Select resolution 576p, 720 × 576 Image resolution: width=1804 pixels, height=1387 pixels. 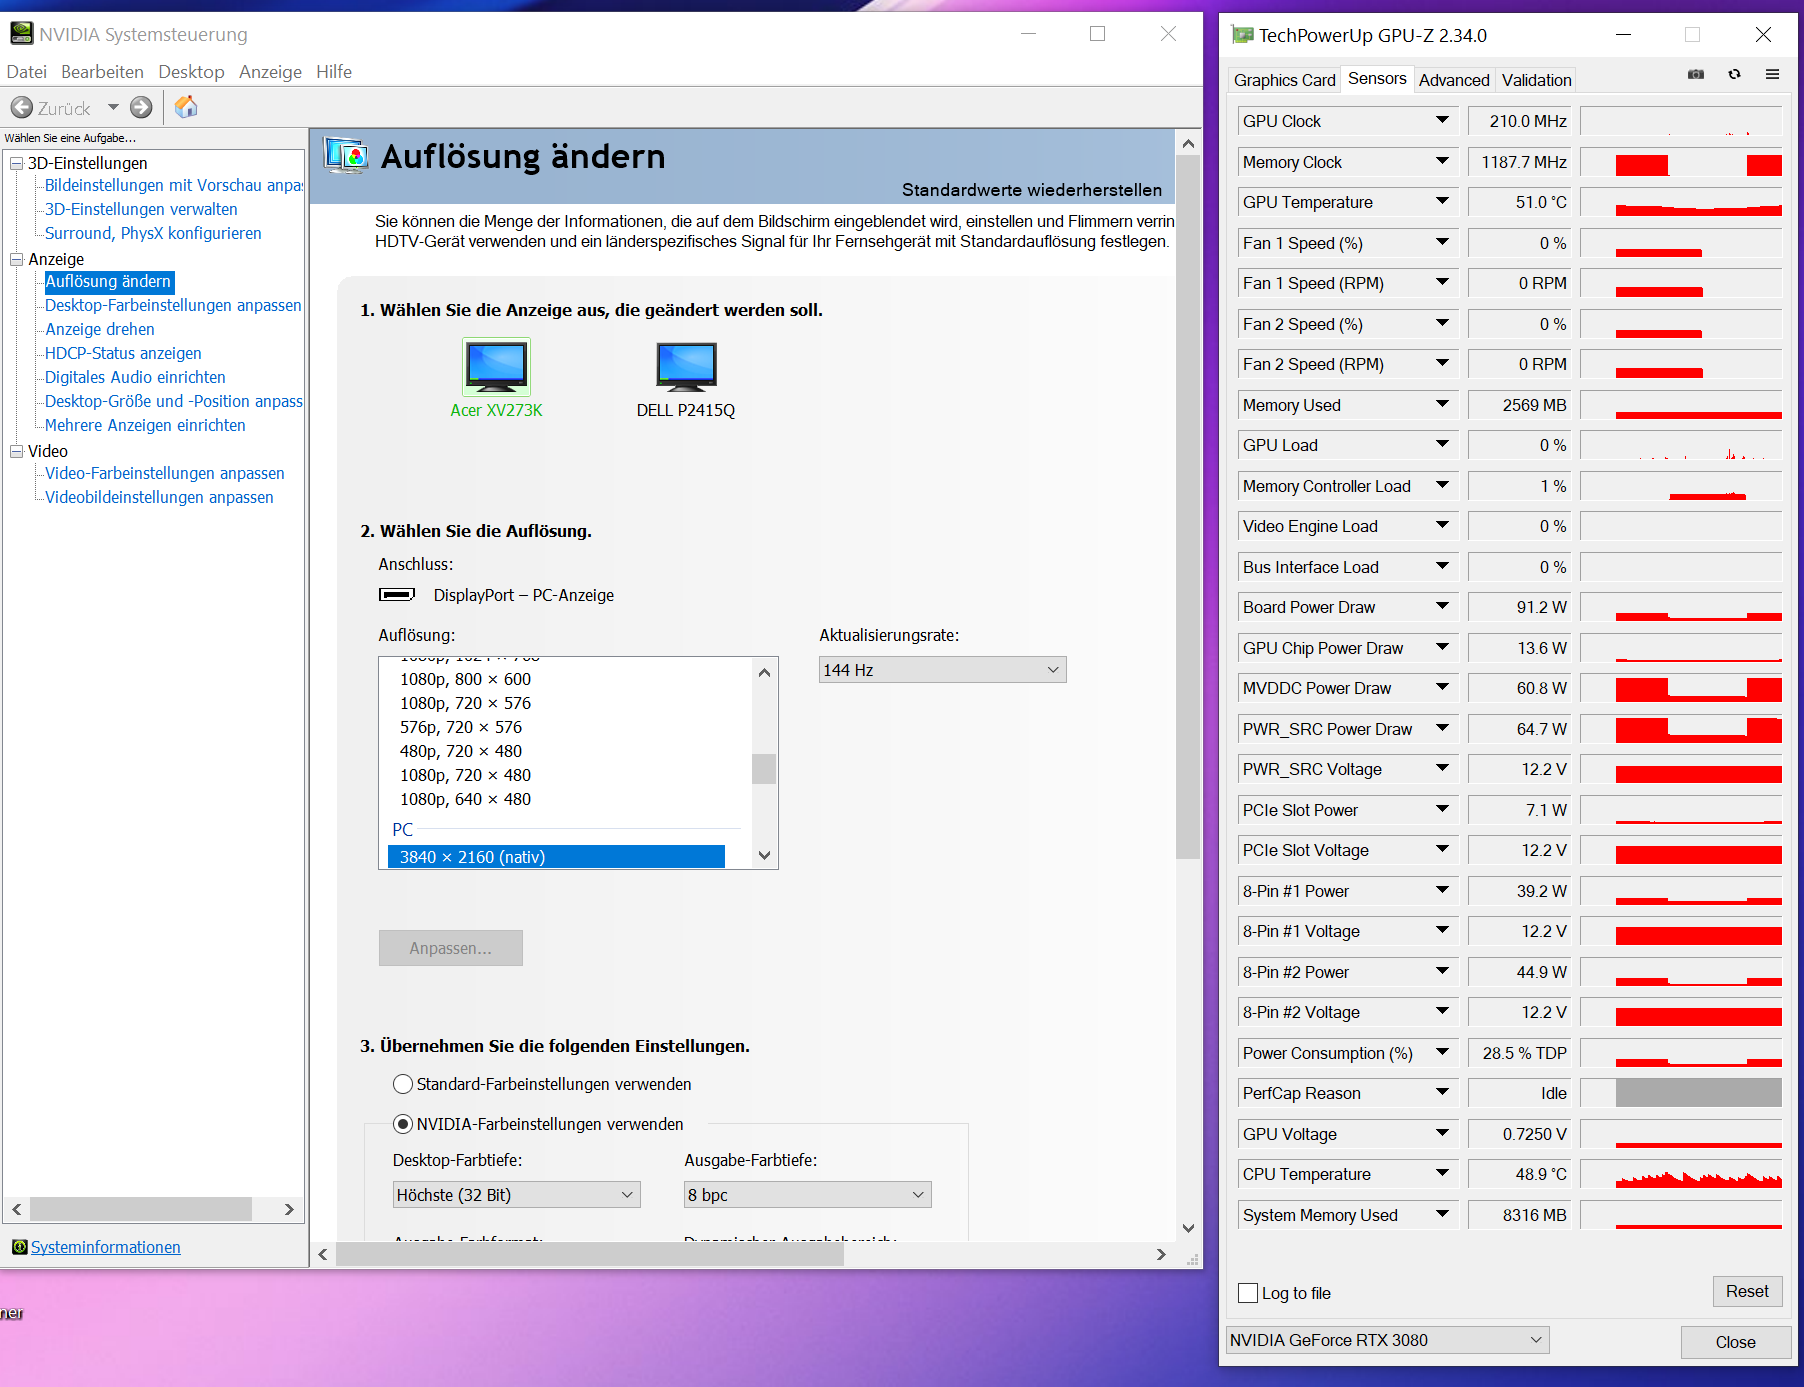[x=461, y=727]
